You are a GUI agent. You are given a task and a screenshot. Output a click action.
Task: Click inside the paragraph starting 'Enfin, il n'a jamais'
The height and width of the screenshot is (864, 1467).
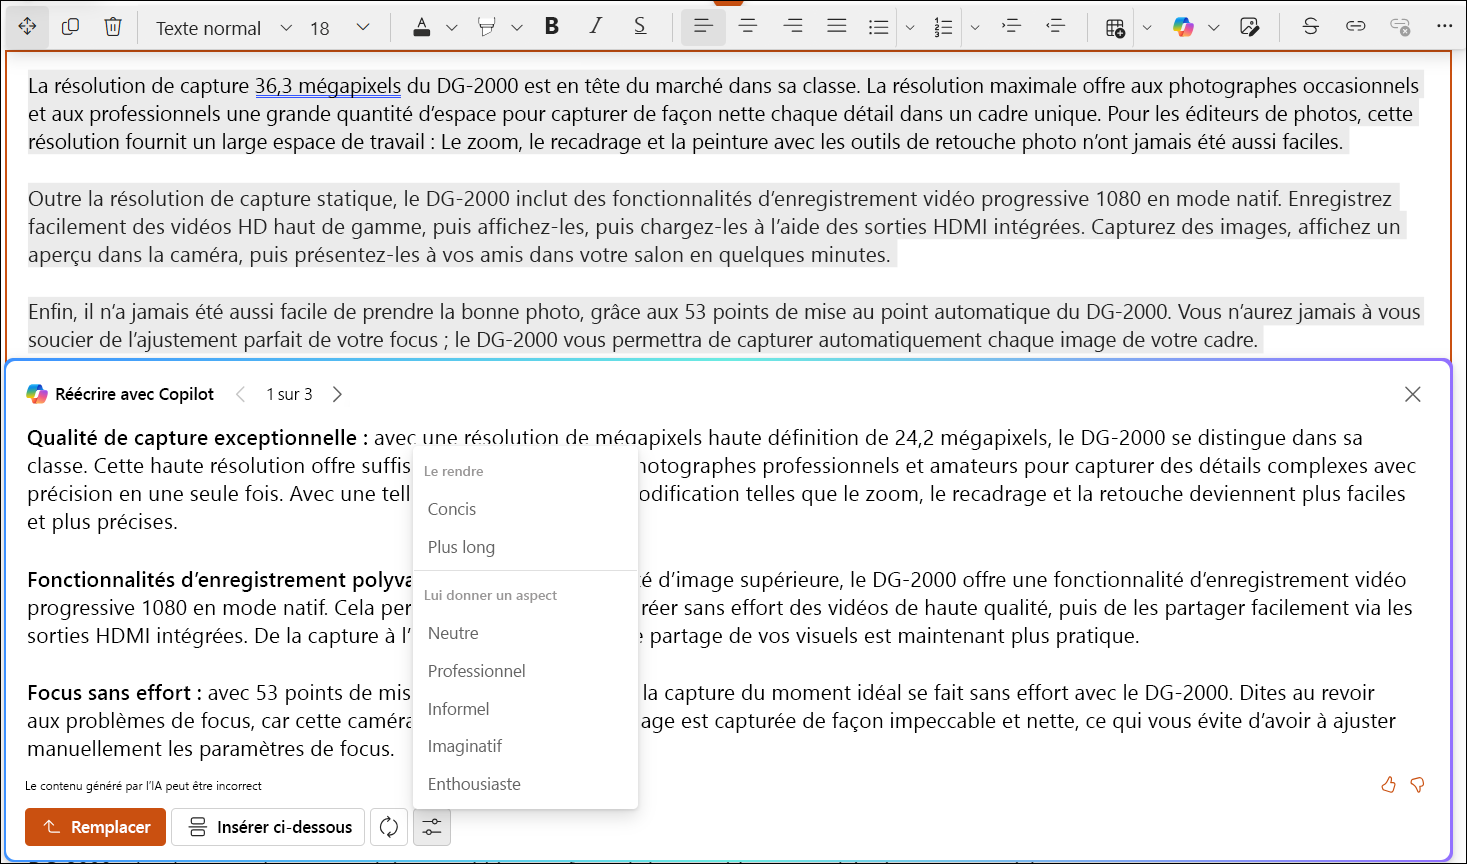point(724,326)
